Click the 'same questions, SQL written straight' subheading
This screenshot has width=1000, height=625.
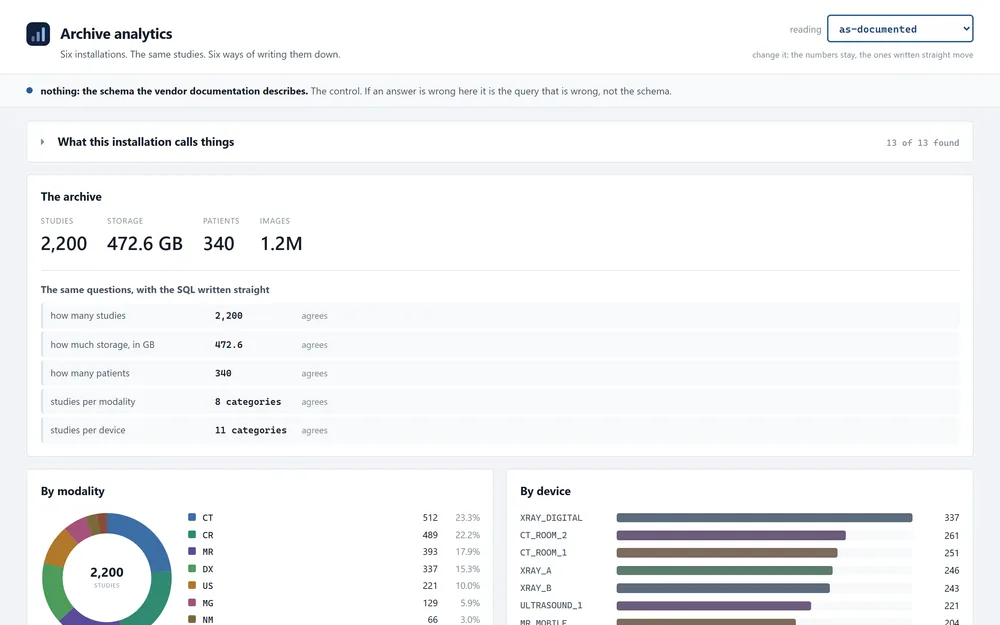(155, 290)
